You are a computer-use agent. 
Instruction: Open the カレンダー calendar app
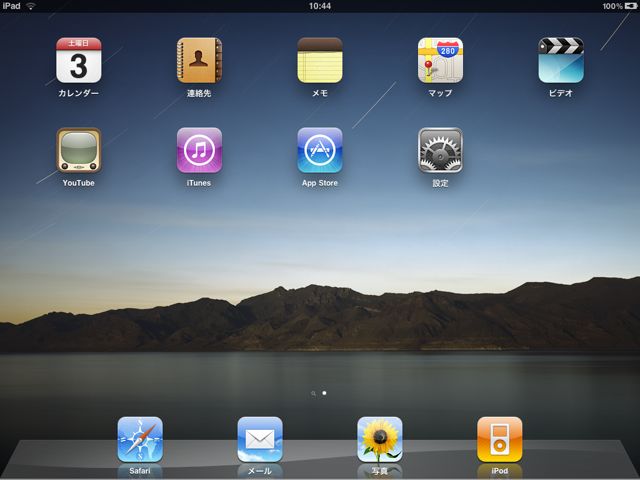coord(78,60)
